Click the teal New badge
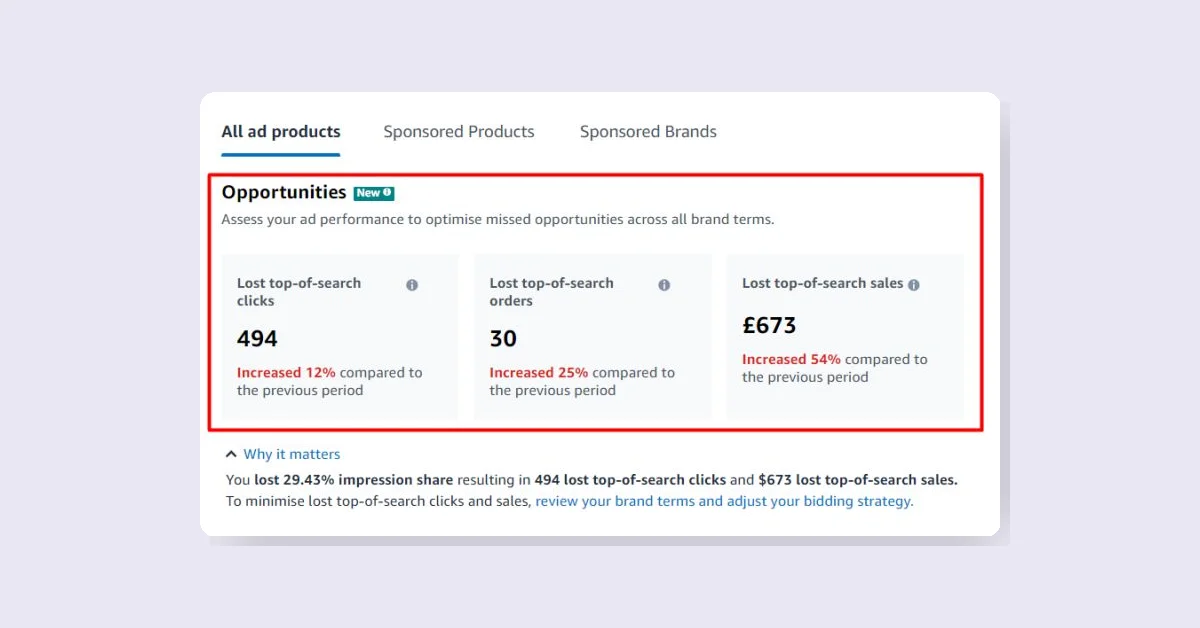The image size is (1200, 628). [x=373, y=192]
